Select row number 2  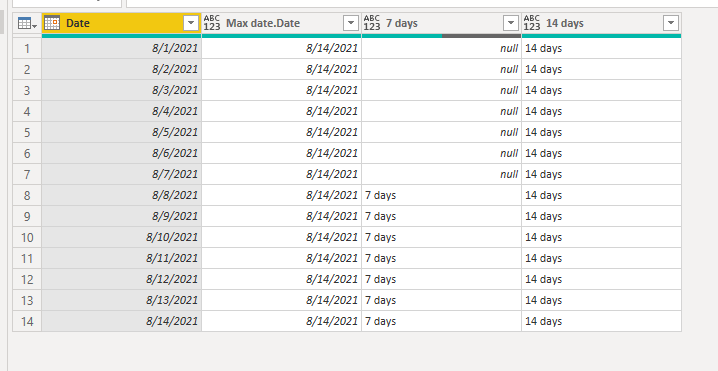click(x=27, y=69)
